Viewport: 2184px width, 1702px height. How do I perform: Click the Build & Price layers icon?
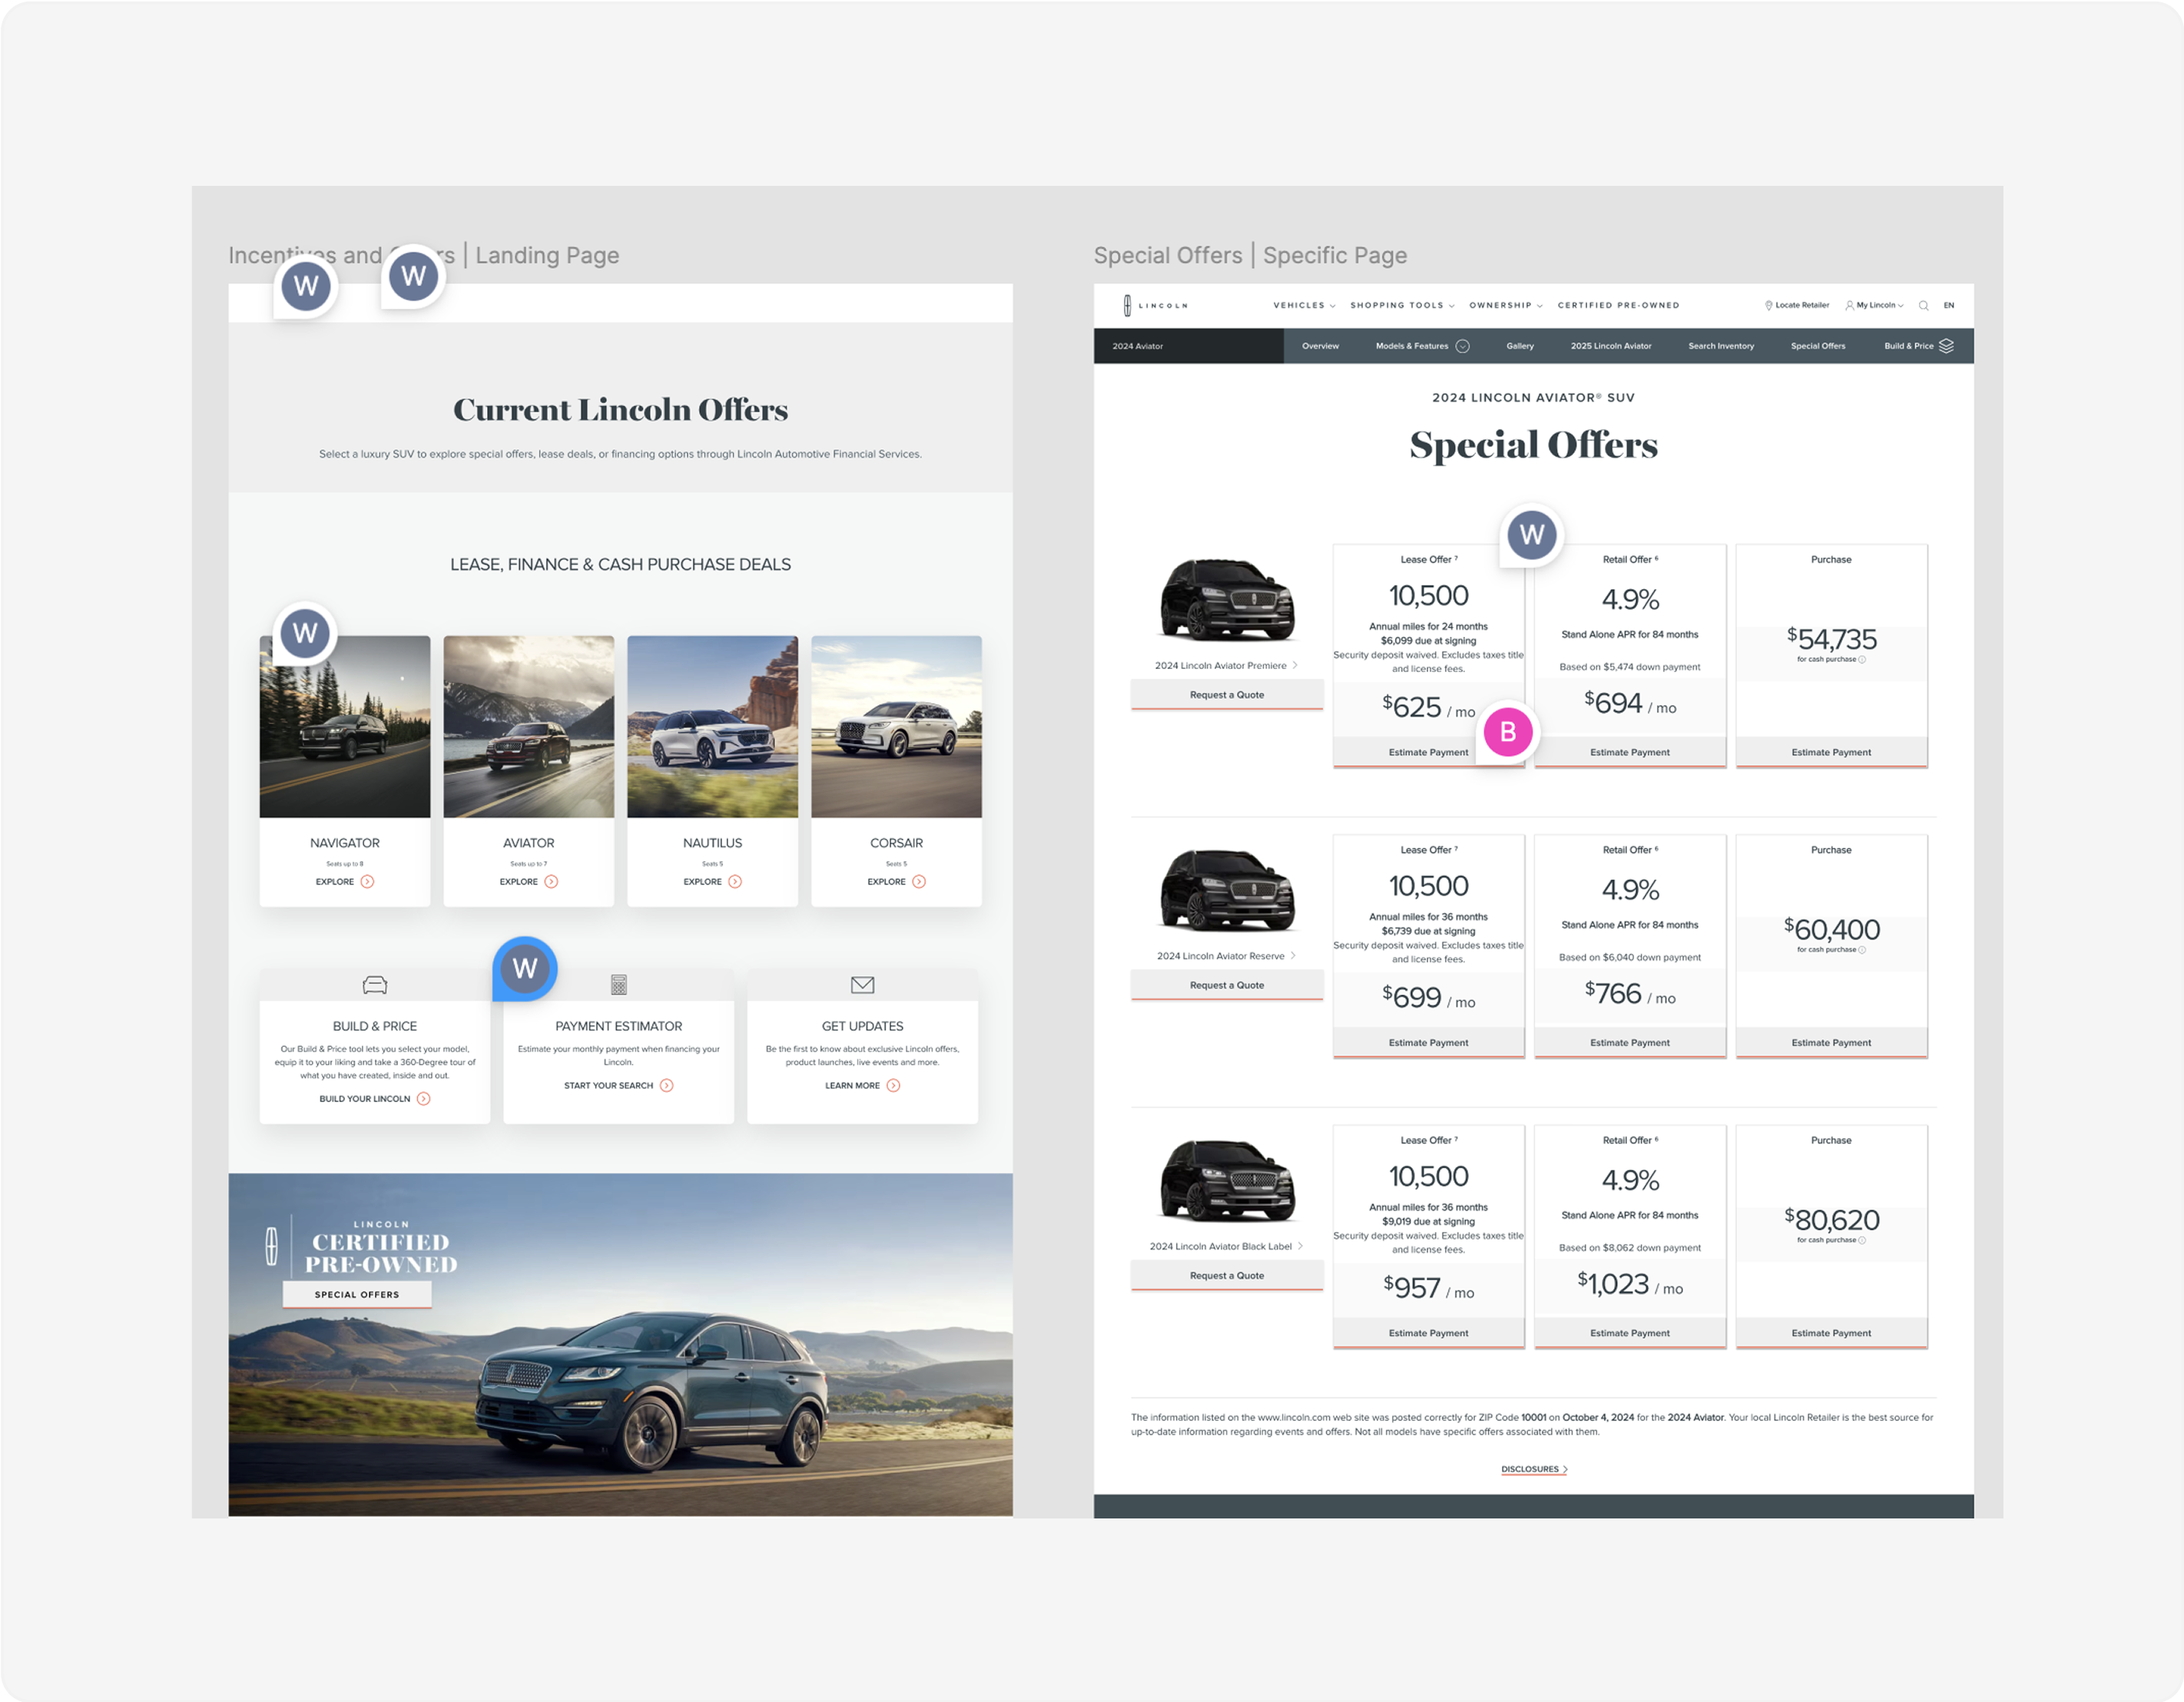tap(1946, 346)
